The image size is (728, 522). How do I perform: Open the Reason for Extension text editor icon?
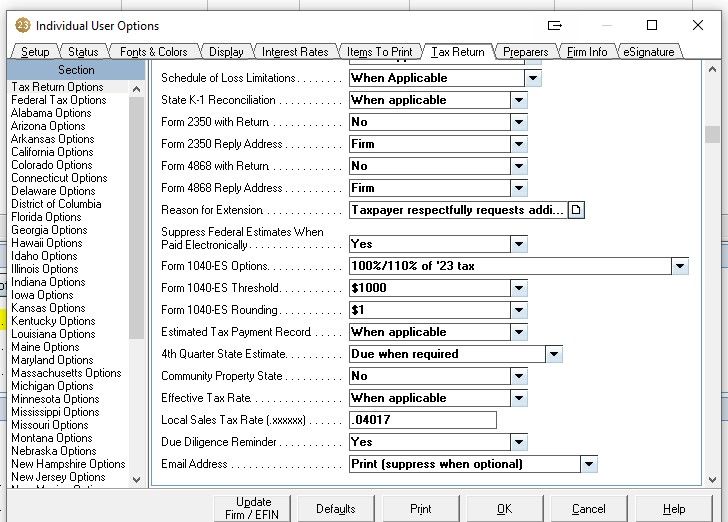576,210
